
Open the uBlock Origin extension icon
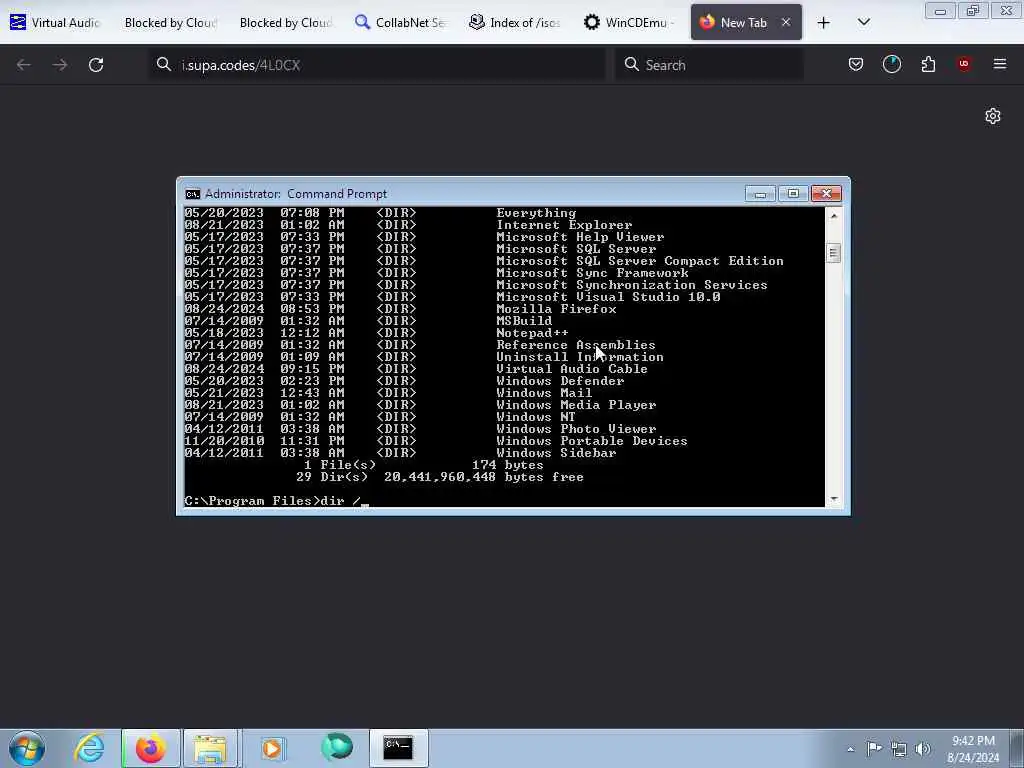click(964, 64)
